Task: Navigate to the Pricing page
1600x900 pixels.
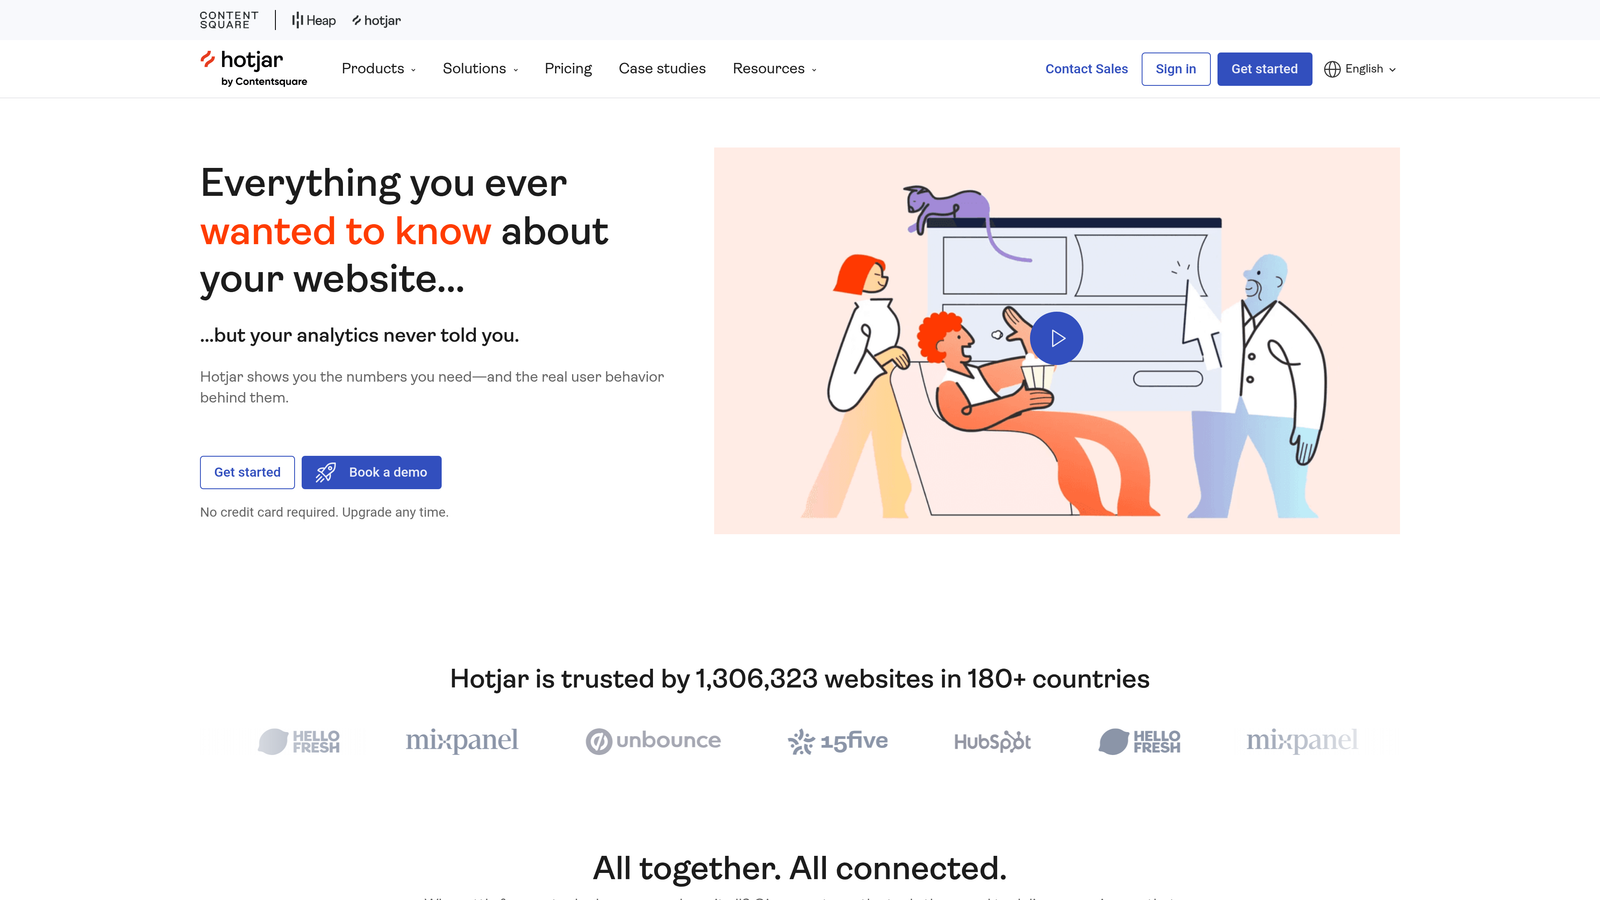Action: click(x=568, y=68)
